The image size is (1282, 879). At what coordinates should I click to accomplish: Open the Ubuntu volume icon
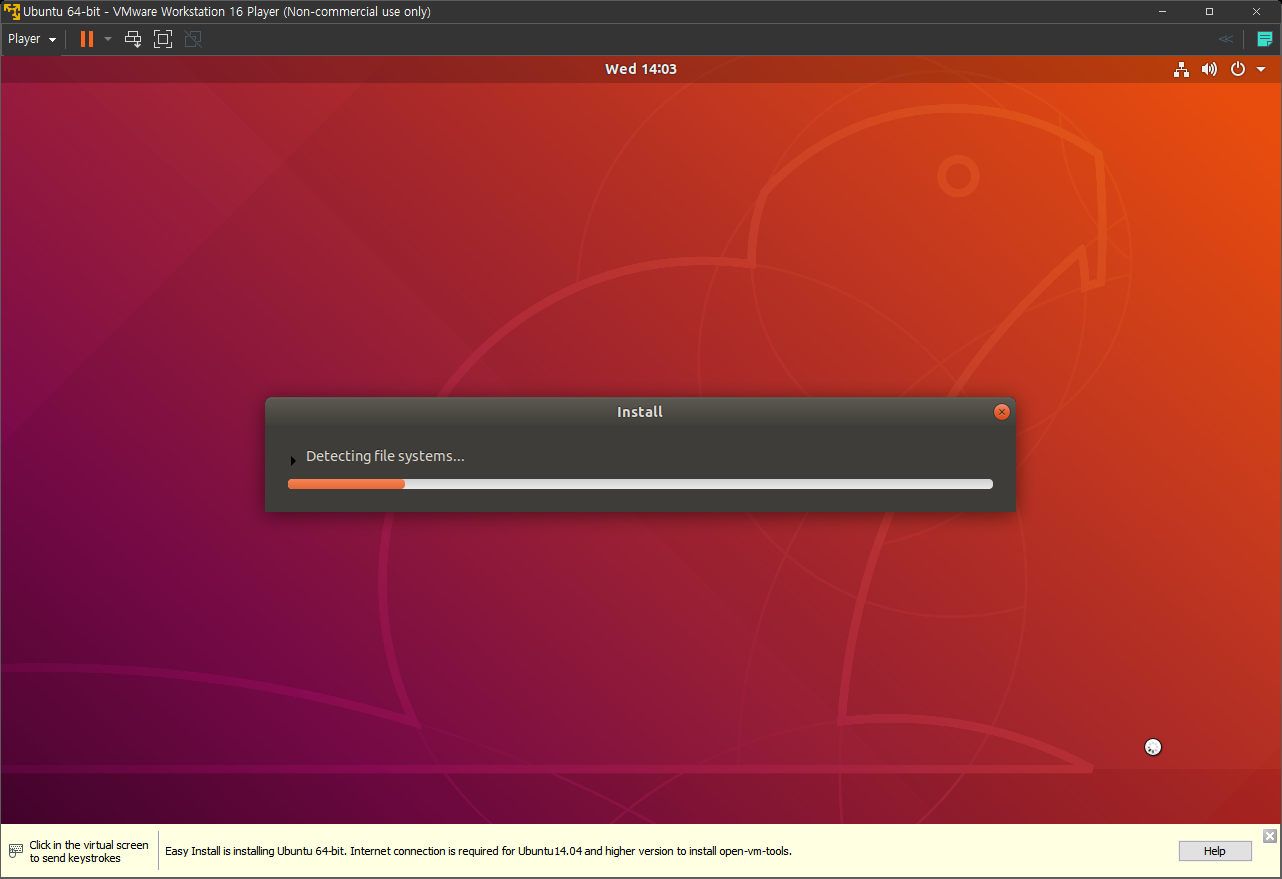[1210, 69]
